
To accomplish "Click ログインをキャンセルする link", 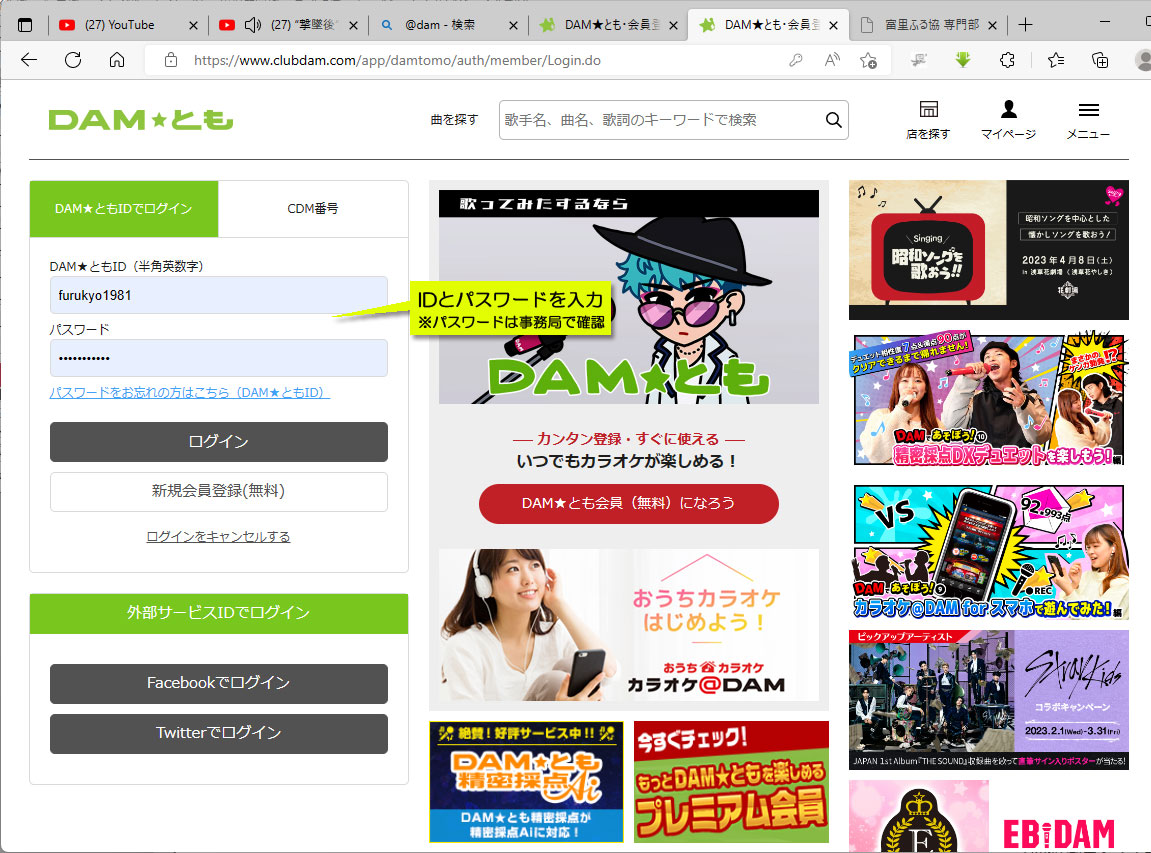I will [219, 537].
